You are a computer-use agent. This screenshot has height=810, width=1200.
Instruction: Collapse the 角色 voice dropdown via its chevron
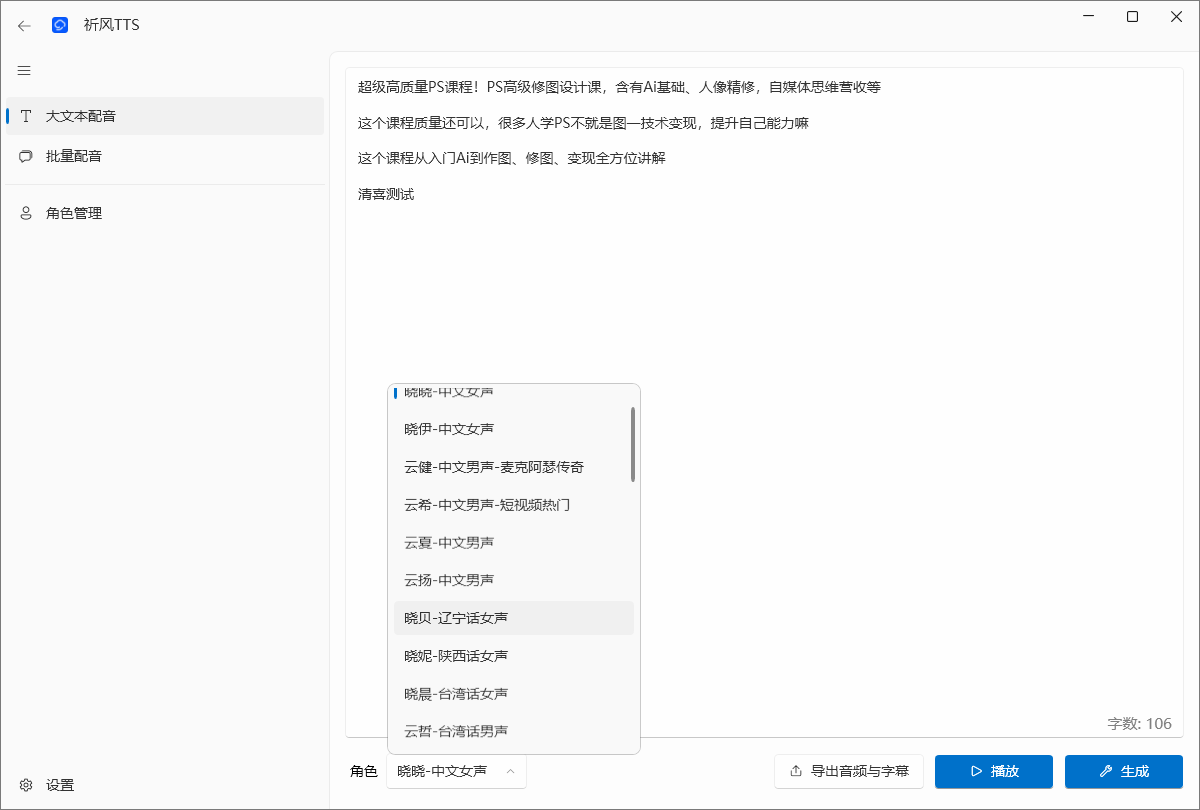(x=509, y=772)
